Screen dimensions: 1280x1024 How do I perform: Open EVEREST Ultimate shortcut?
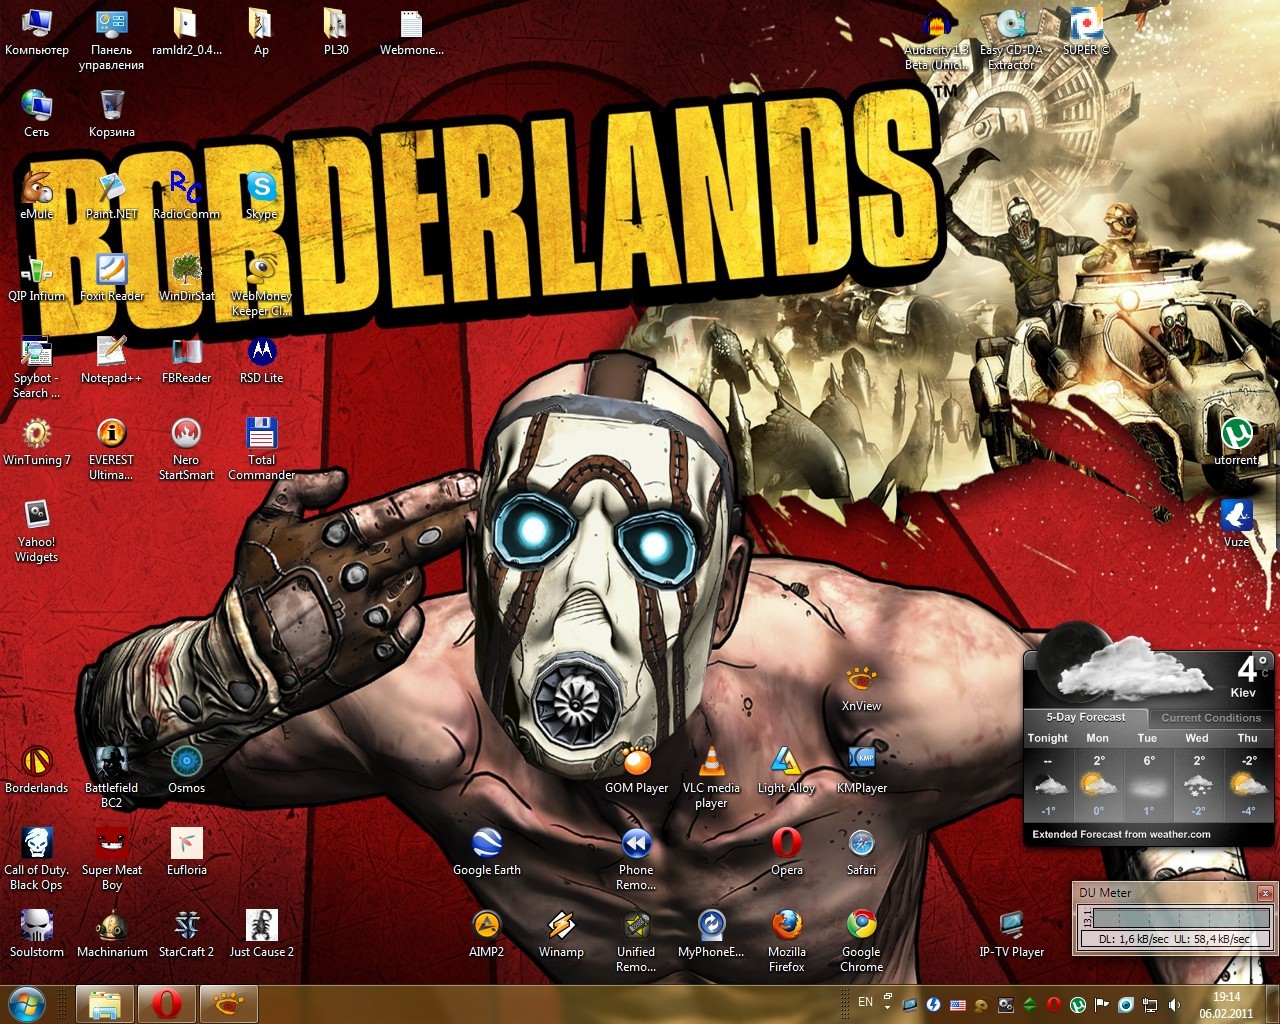pos(112,448)
